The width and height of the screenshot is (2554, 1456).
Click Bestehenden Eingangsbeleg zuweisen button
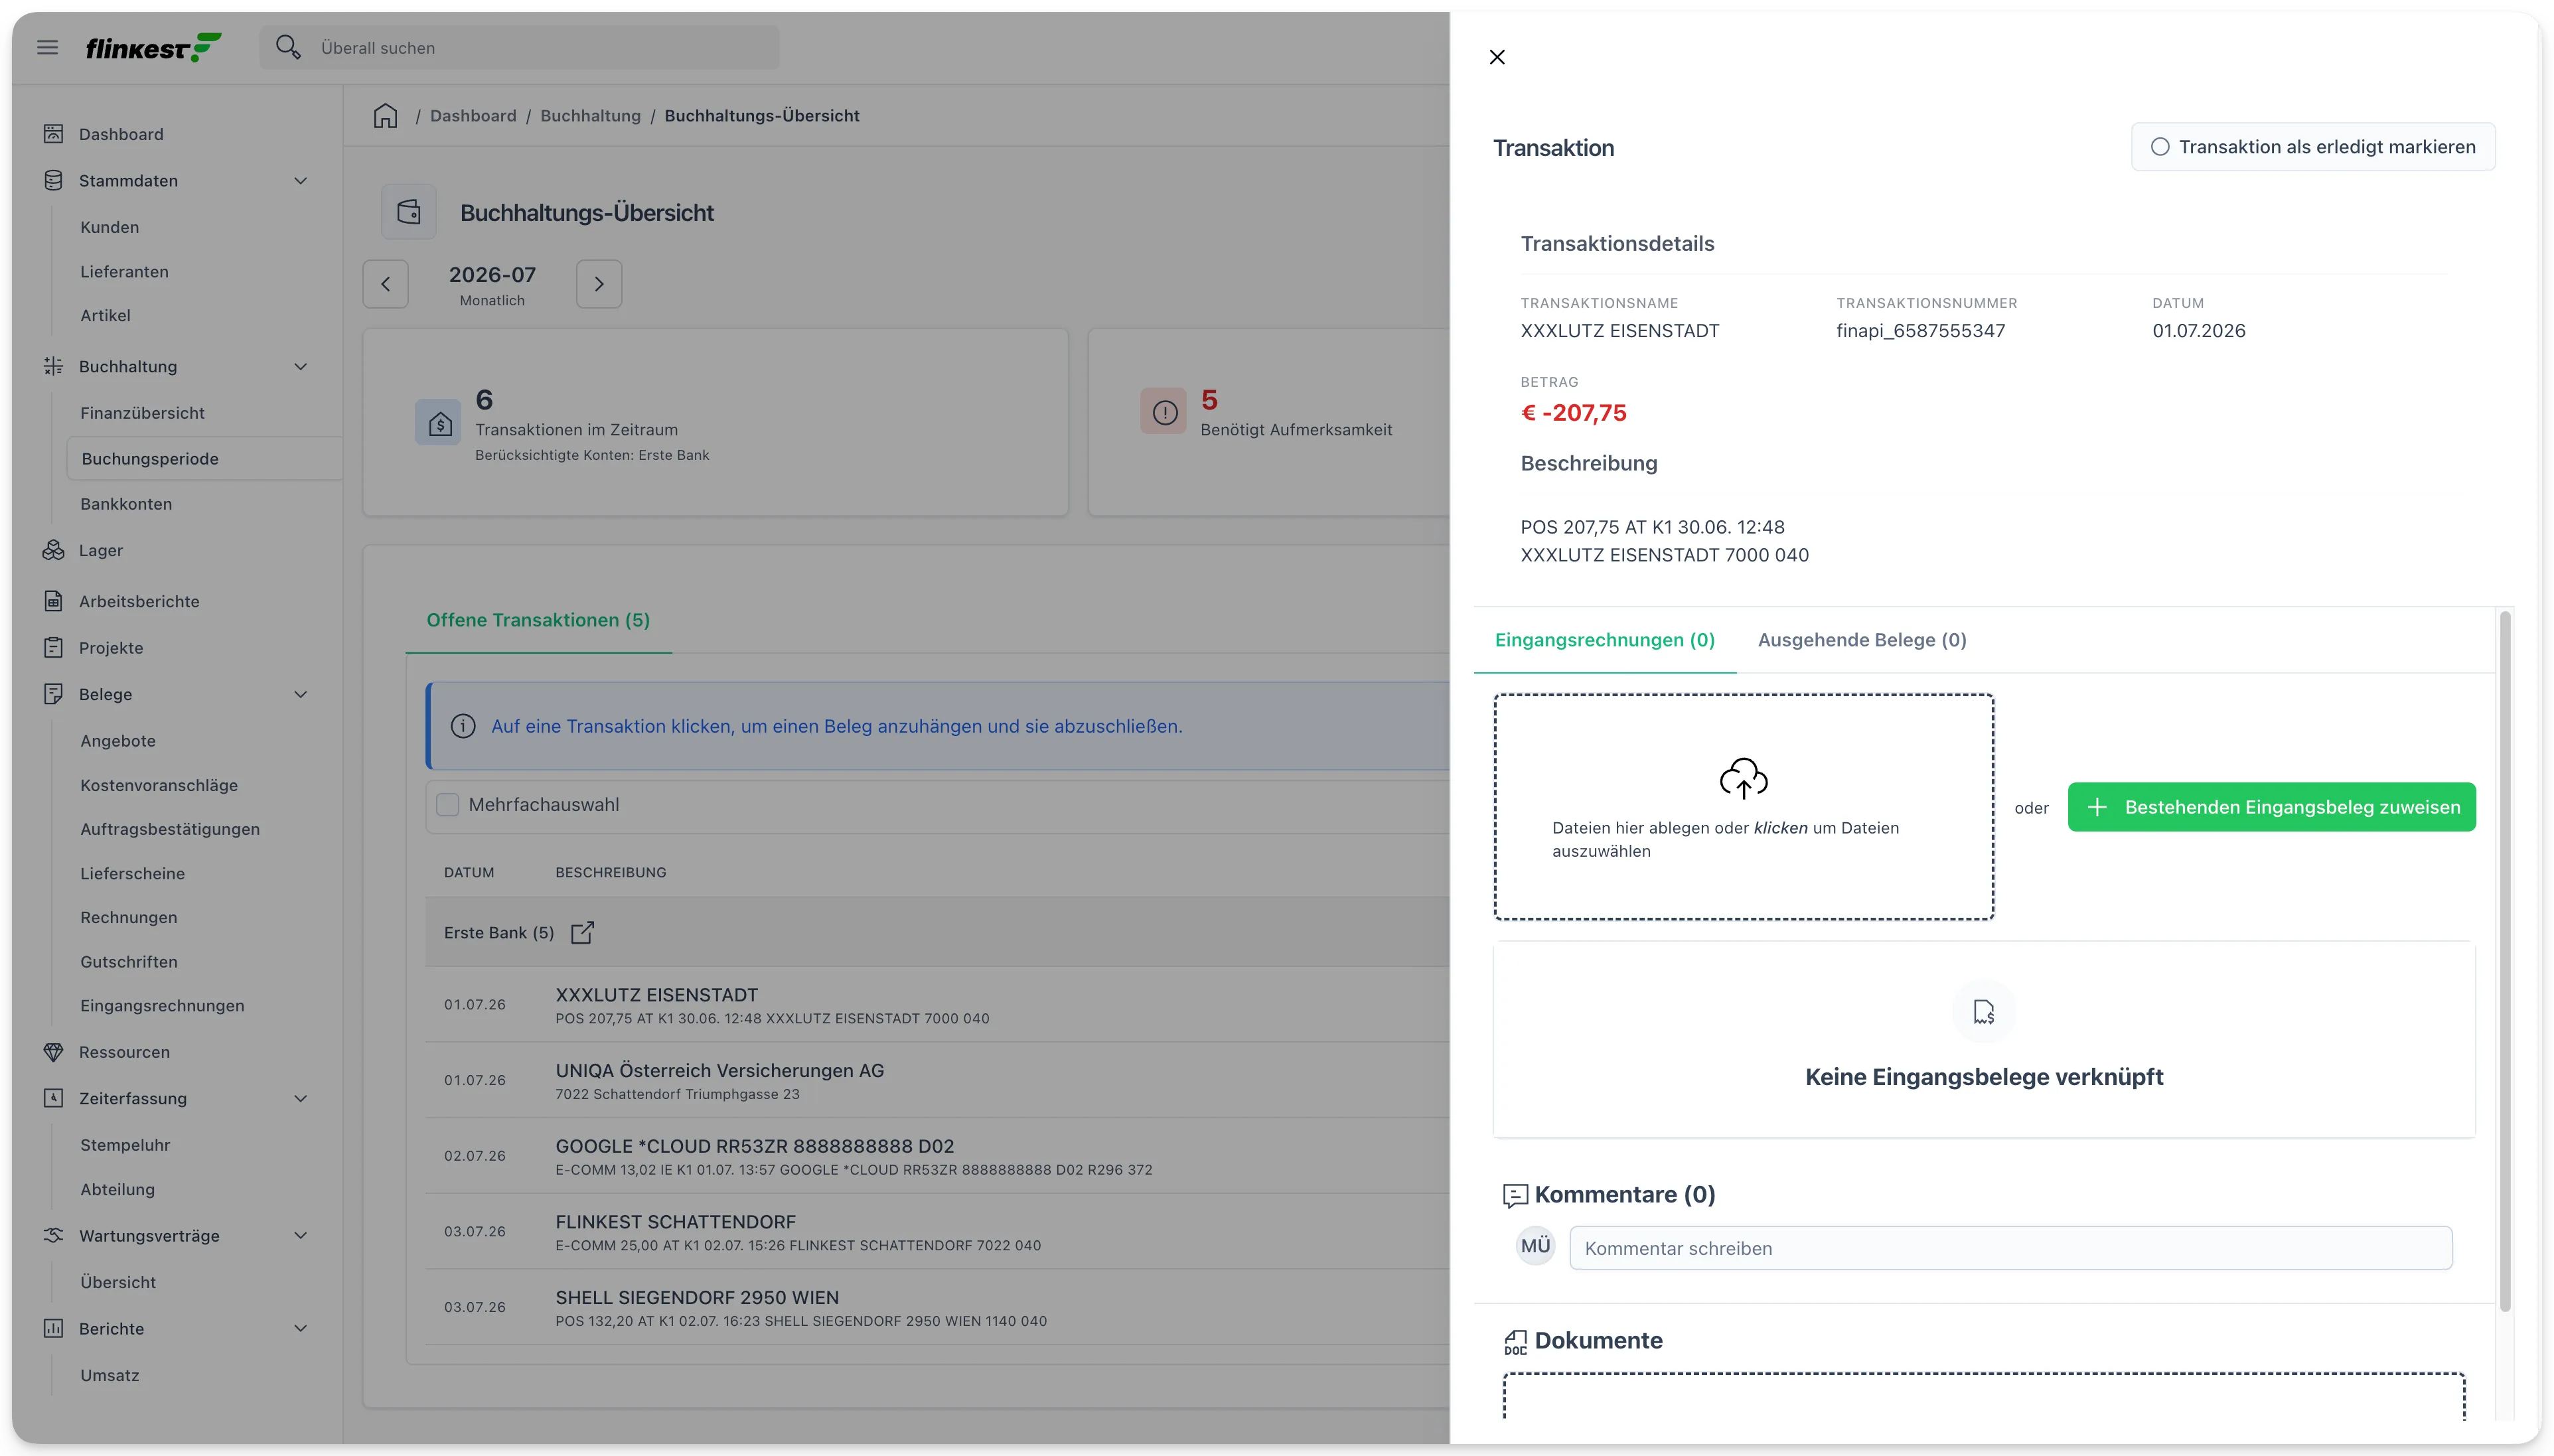pyautogui.click(x=2271, y=807)
